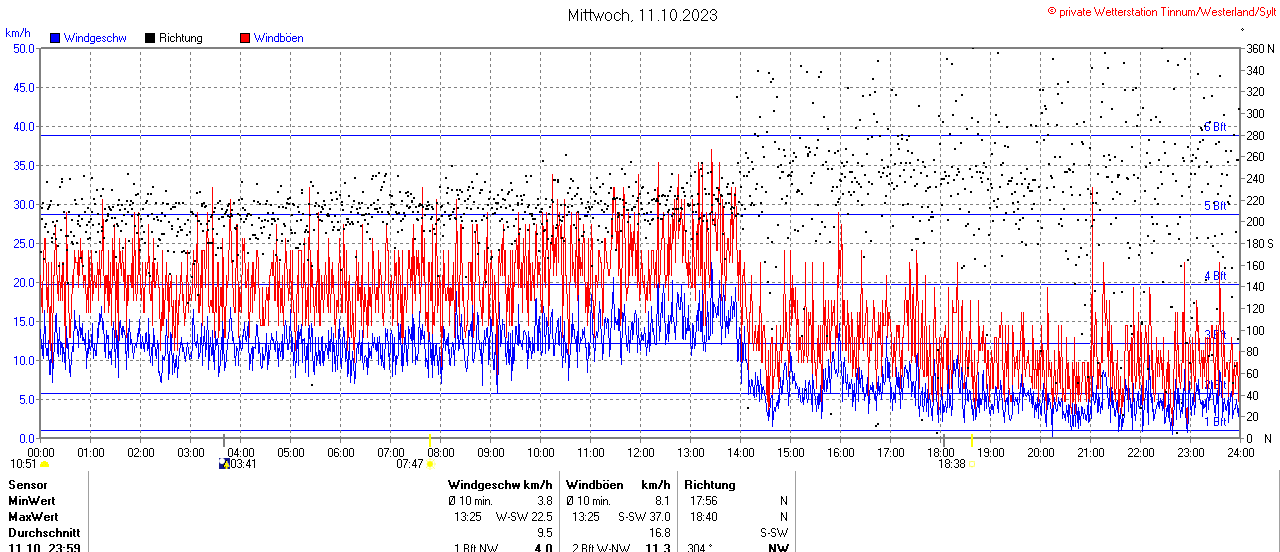Click the '4 Bft' Beaufort line label
The width and height of the screenshot is (1280, 552).
(x=1215, y=276)
